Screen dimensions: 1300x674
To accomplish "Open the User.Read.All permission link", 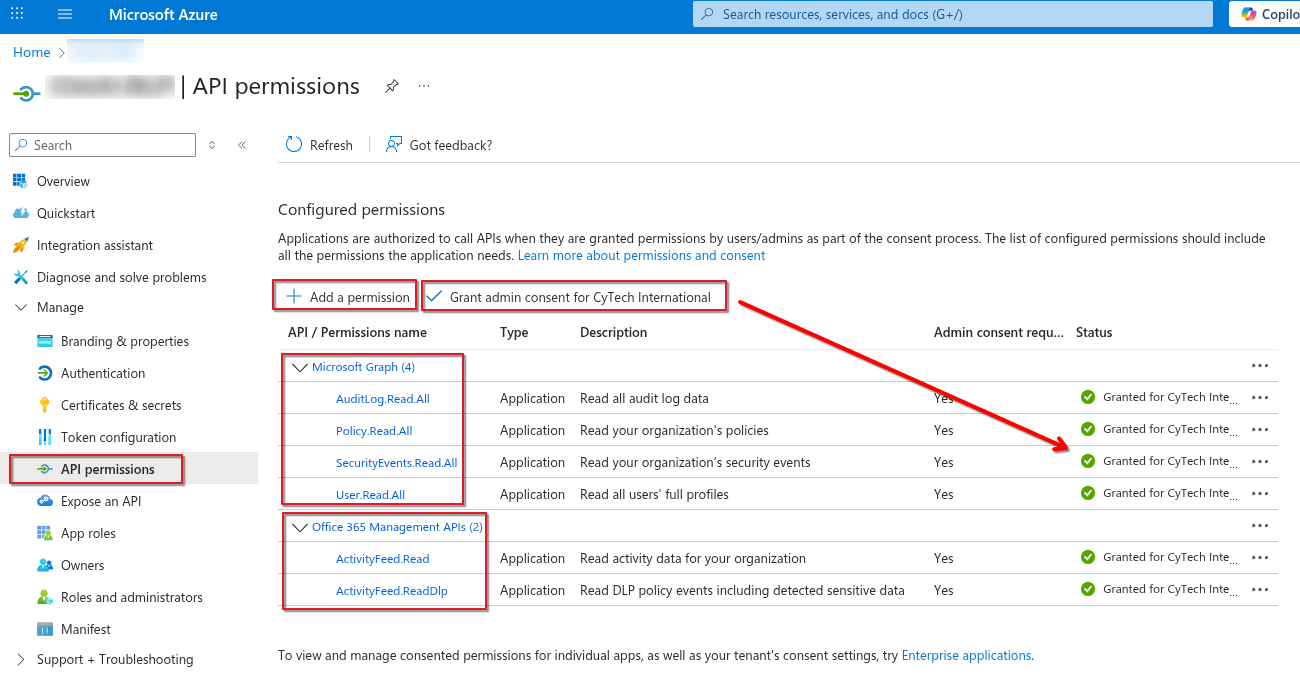I will click(x=371, y=494).
